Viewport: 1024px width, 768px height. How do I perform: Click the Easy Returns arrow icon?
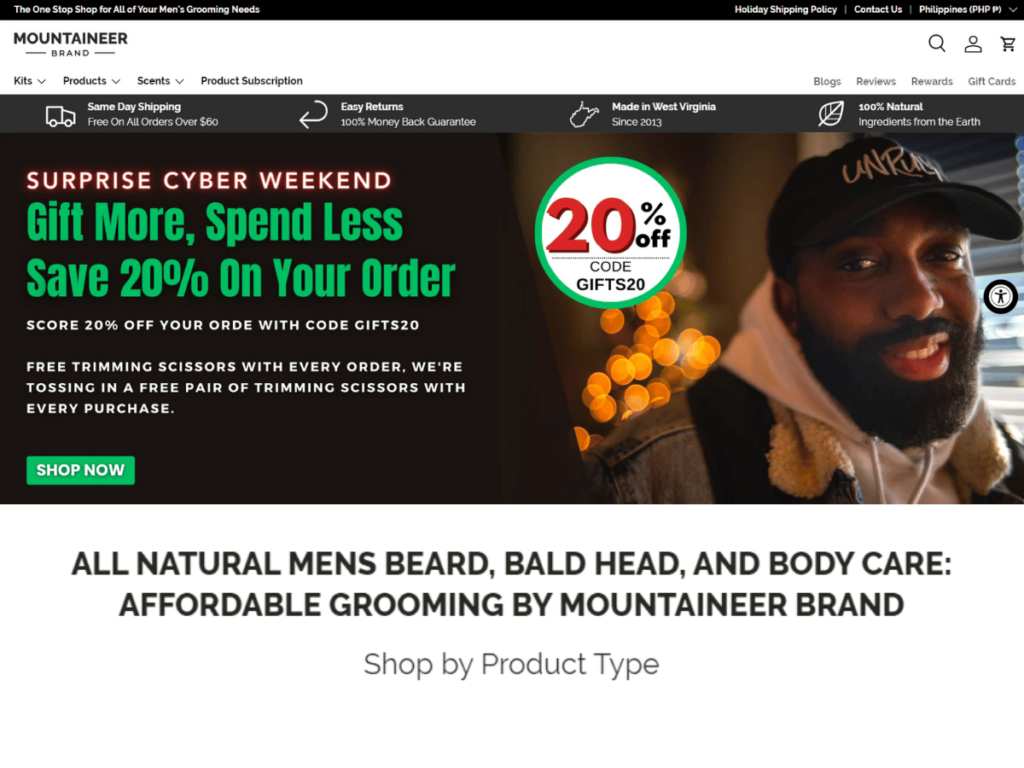(x=313, y=114)
